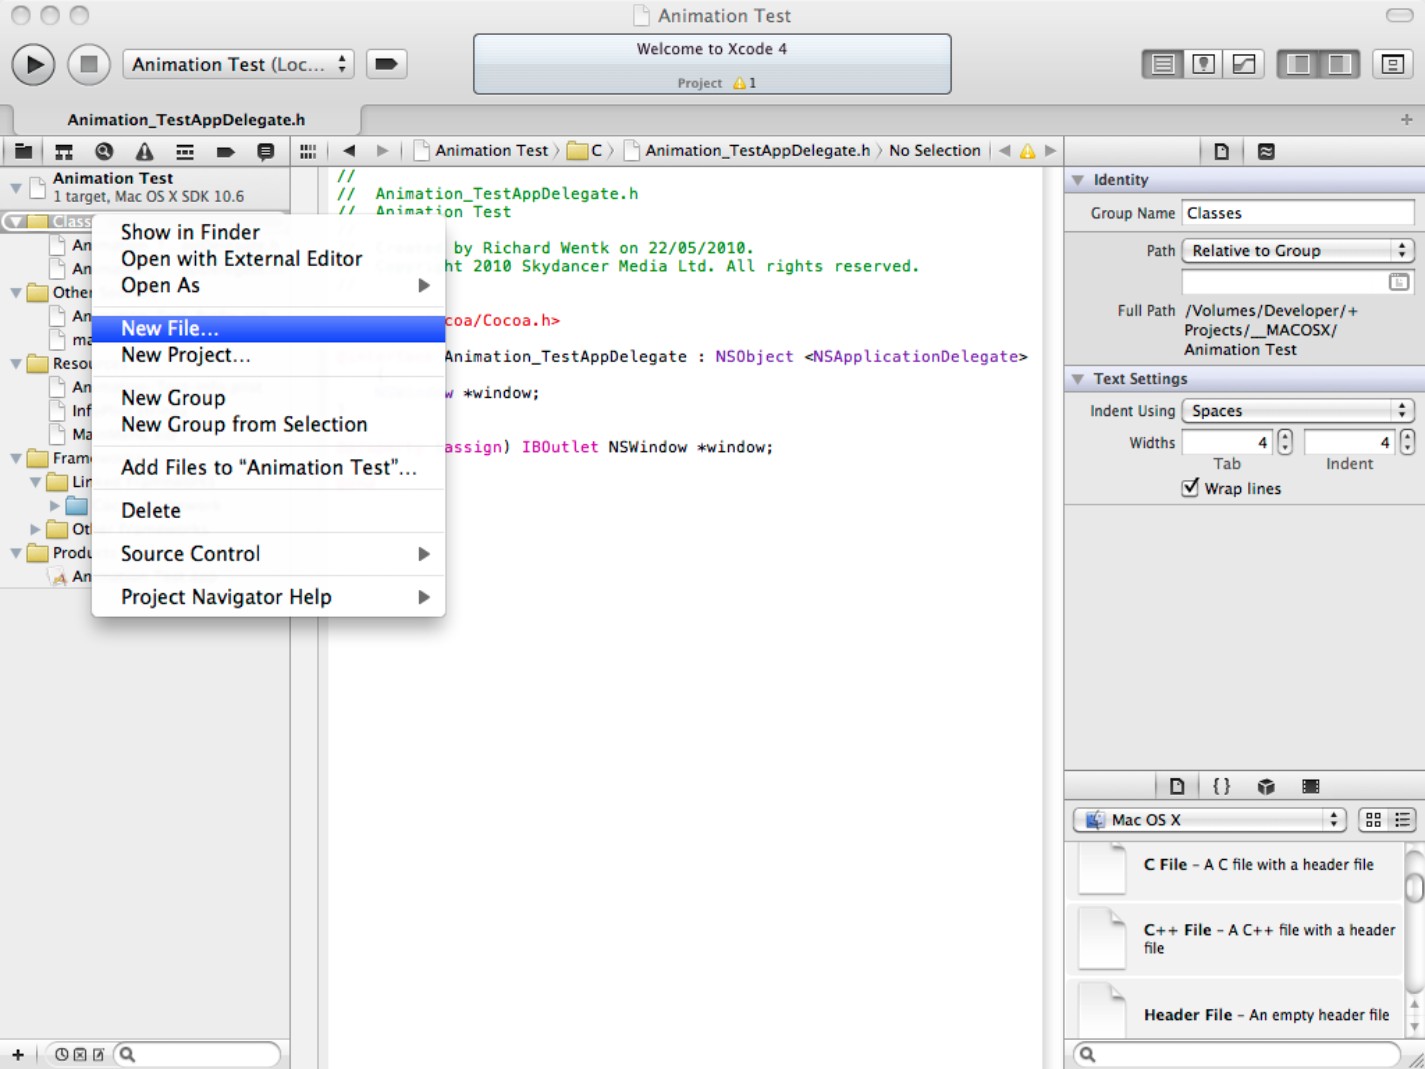Image resolution: width=1425 pixels, height=1069 pixels.
Task: Open the Relative to Group path dropdown
Action: click(x=1298, y=250)
